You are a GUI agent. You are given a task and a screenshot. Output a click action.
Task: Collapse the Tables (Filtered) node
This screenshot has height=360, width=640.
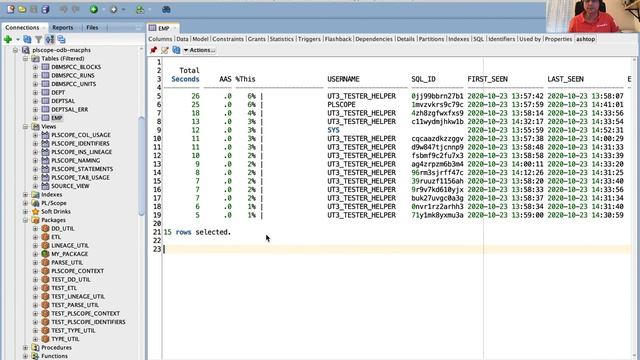click(25, 58)
